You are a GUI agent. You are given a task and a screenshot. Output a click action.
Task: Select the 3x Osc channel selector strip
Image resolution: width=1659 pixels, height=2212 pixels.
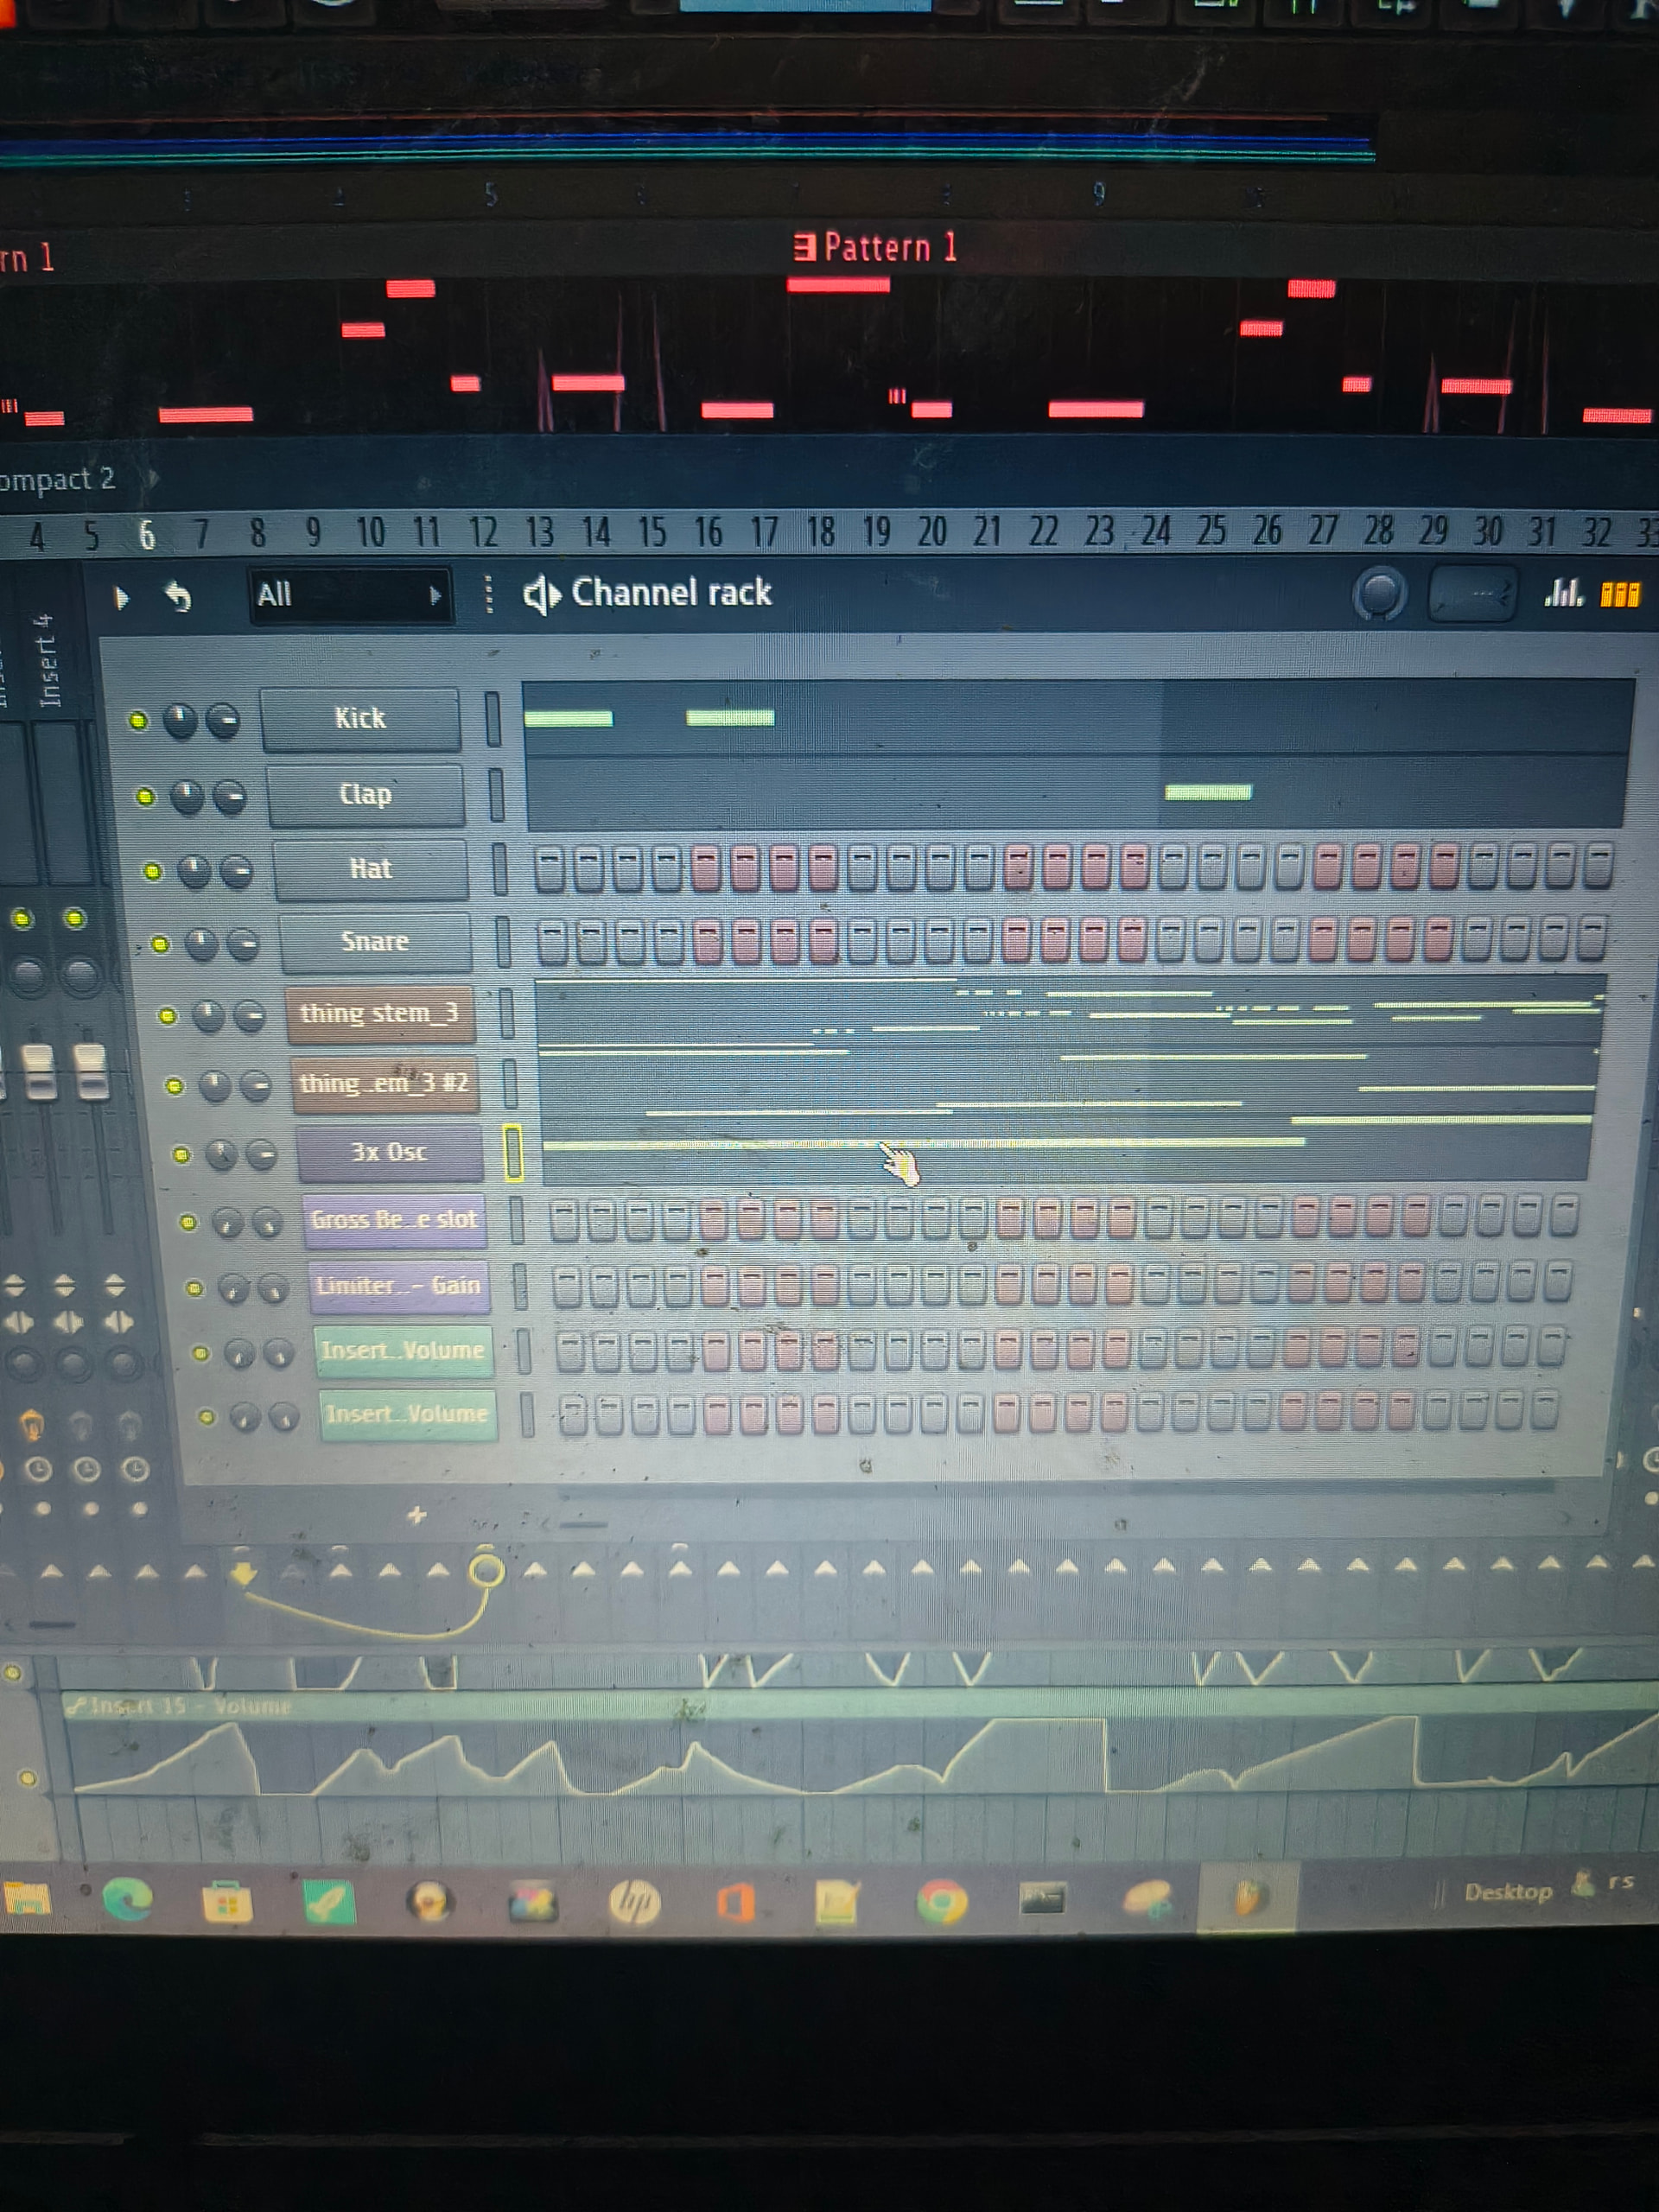point(513,1153)
